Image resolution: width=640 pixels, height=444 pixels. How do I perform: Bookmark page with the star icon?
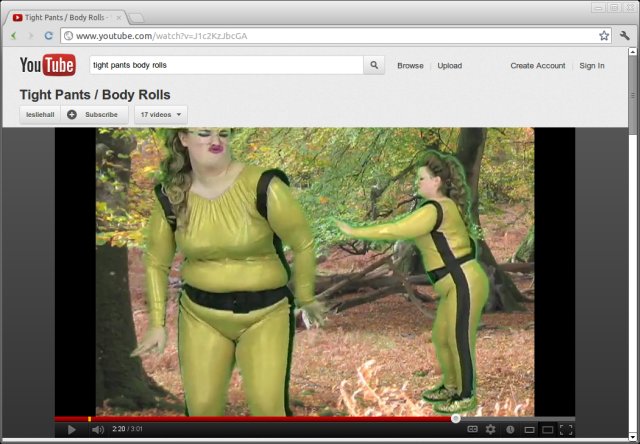click(x=604, y=36)
